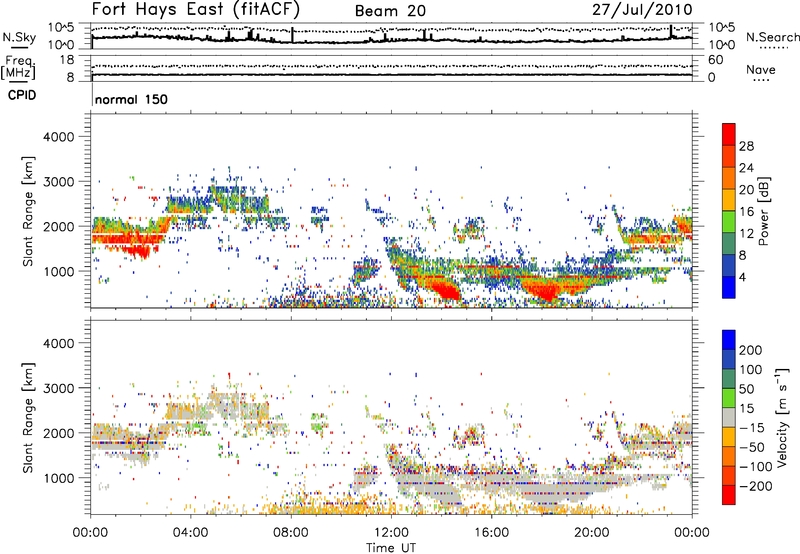Click the '12:00' time axis tick label
This screenshot has height=554, width=800.
391,533
